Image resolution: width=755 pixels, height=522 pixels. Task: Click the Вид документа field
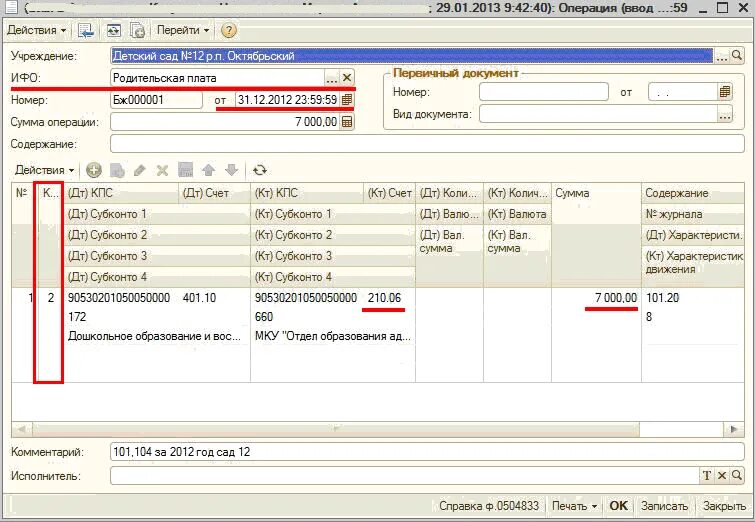pos(599,115)
